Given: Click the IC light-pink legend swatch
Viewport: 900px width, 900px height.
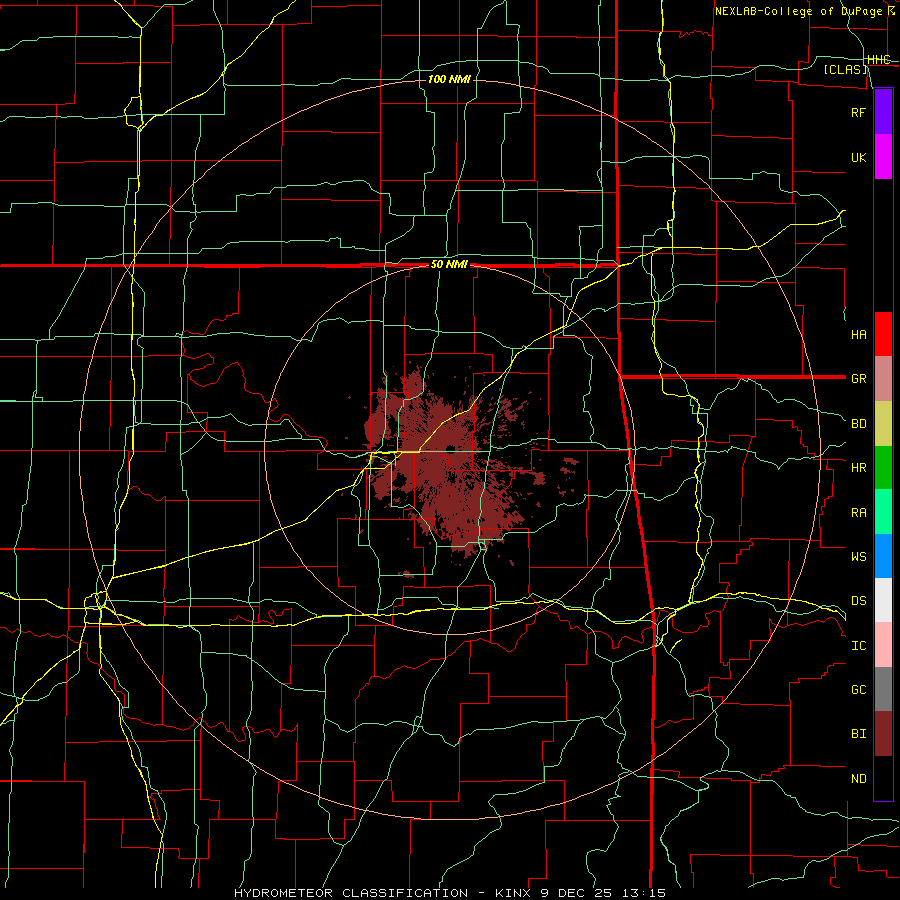Looking at the screenshot, I should [883, 645].
